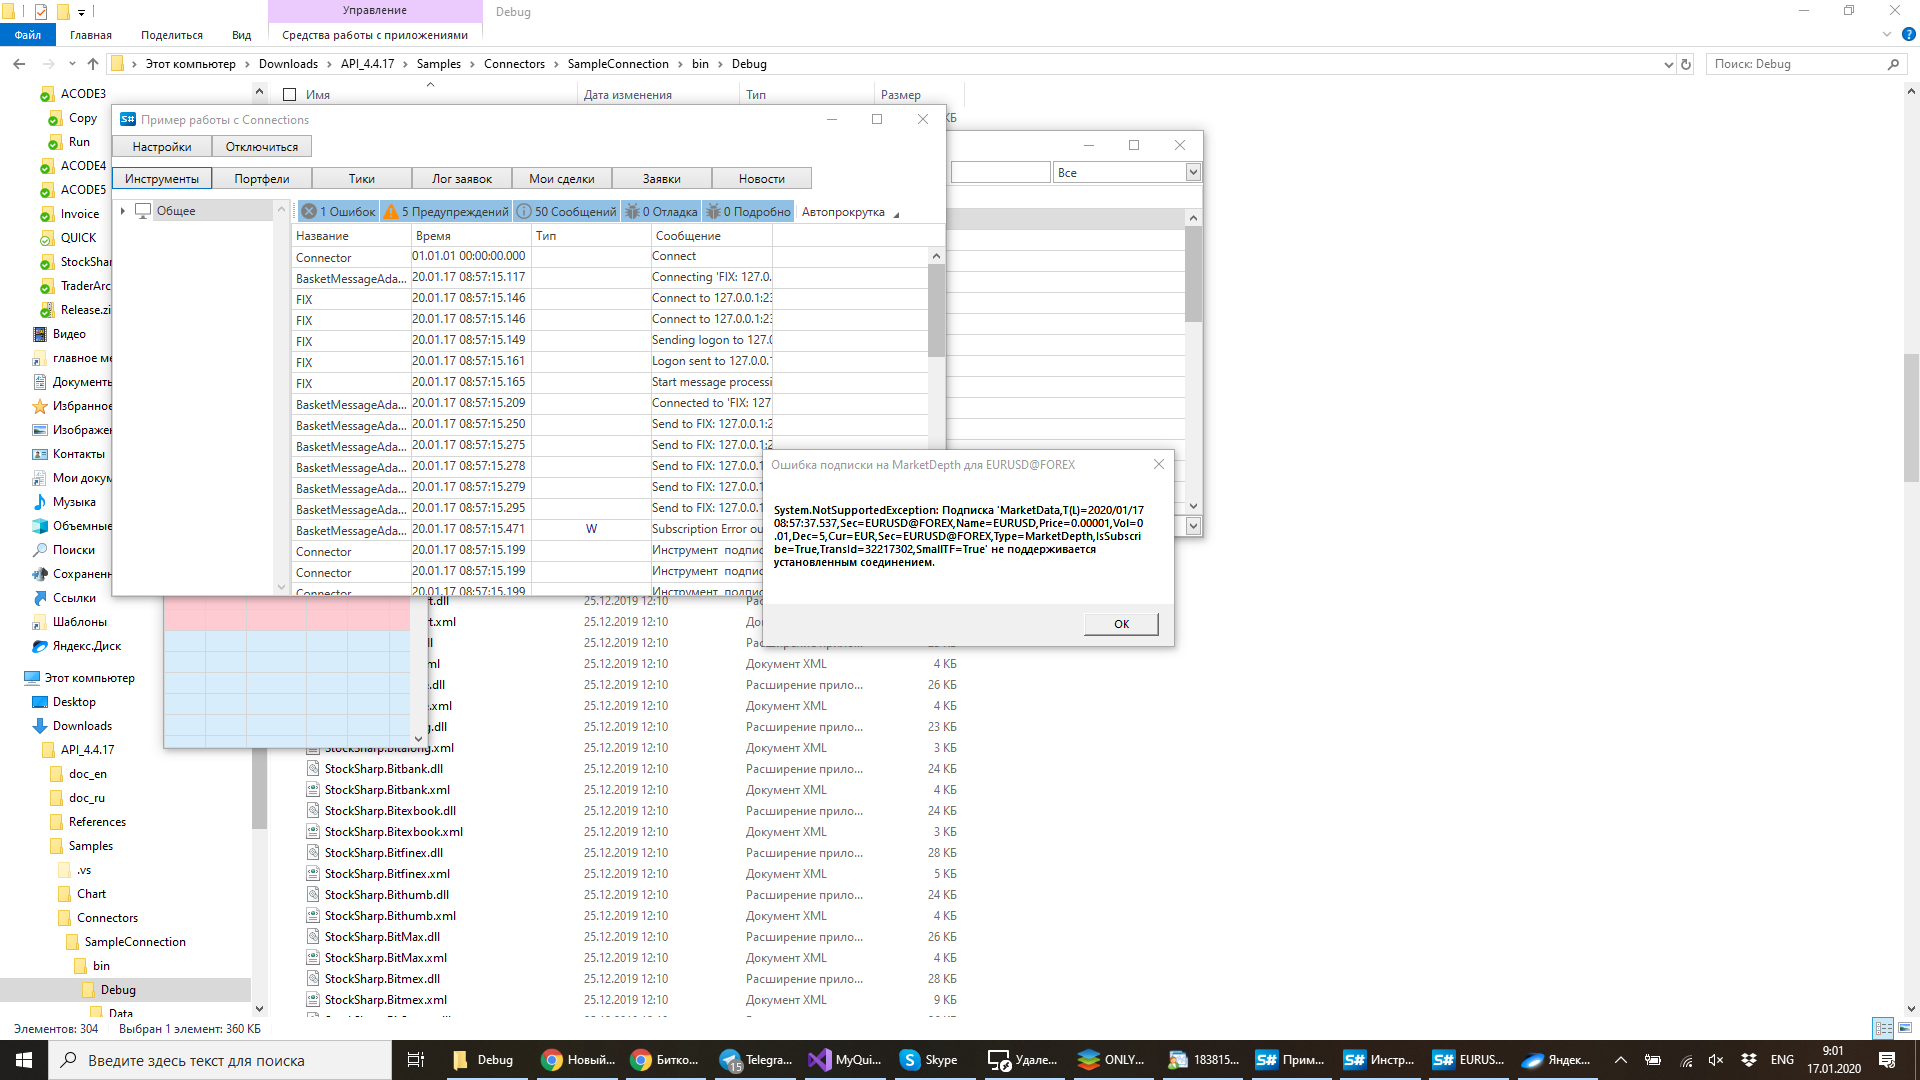Open the Портфели section
Image resolution: width=1920 pixels, height=1080 pixels.
coord(262,178)
